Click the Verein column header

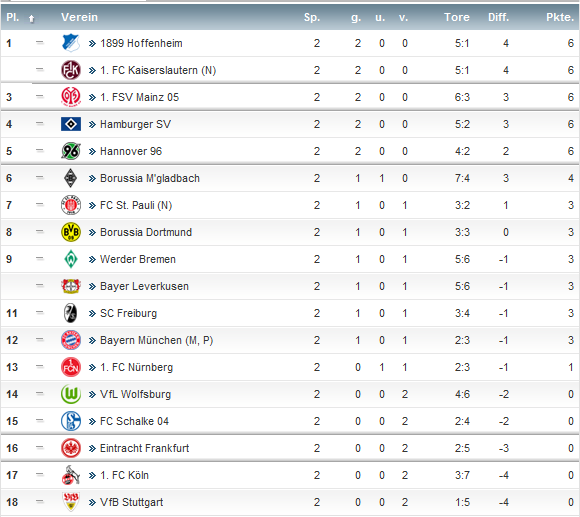point(80,17)
